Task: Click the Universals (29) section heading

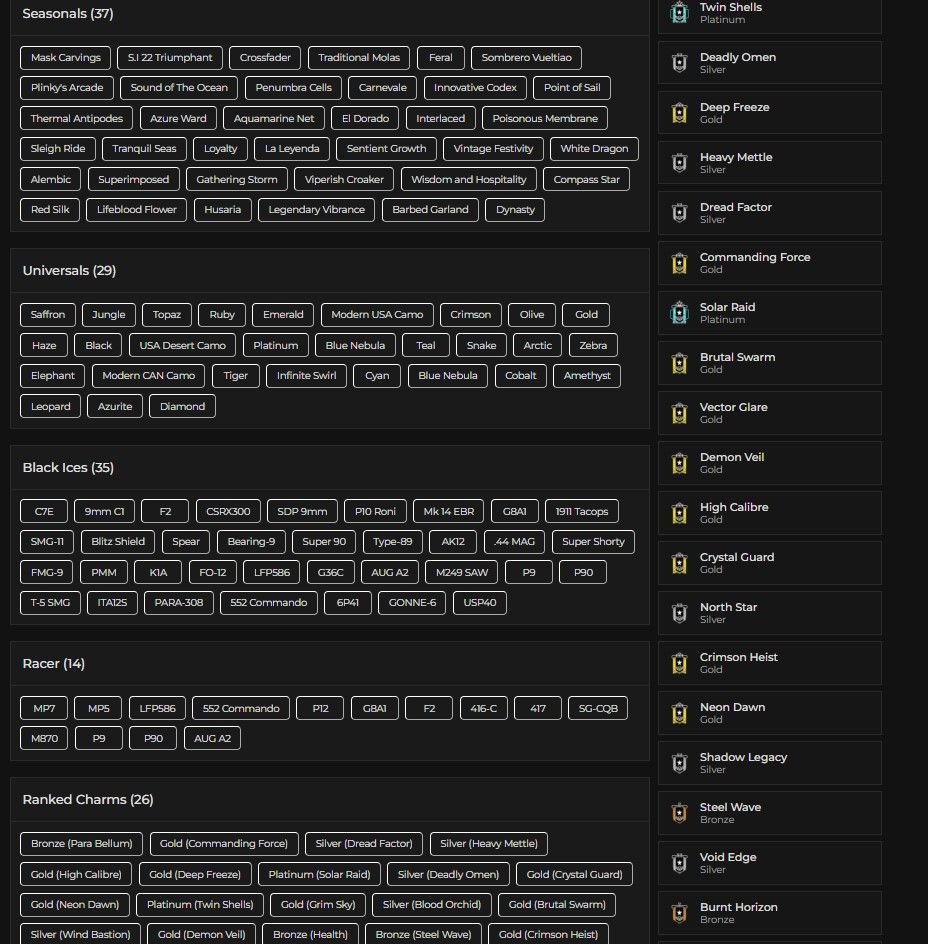Action: [x=69, y=270]
